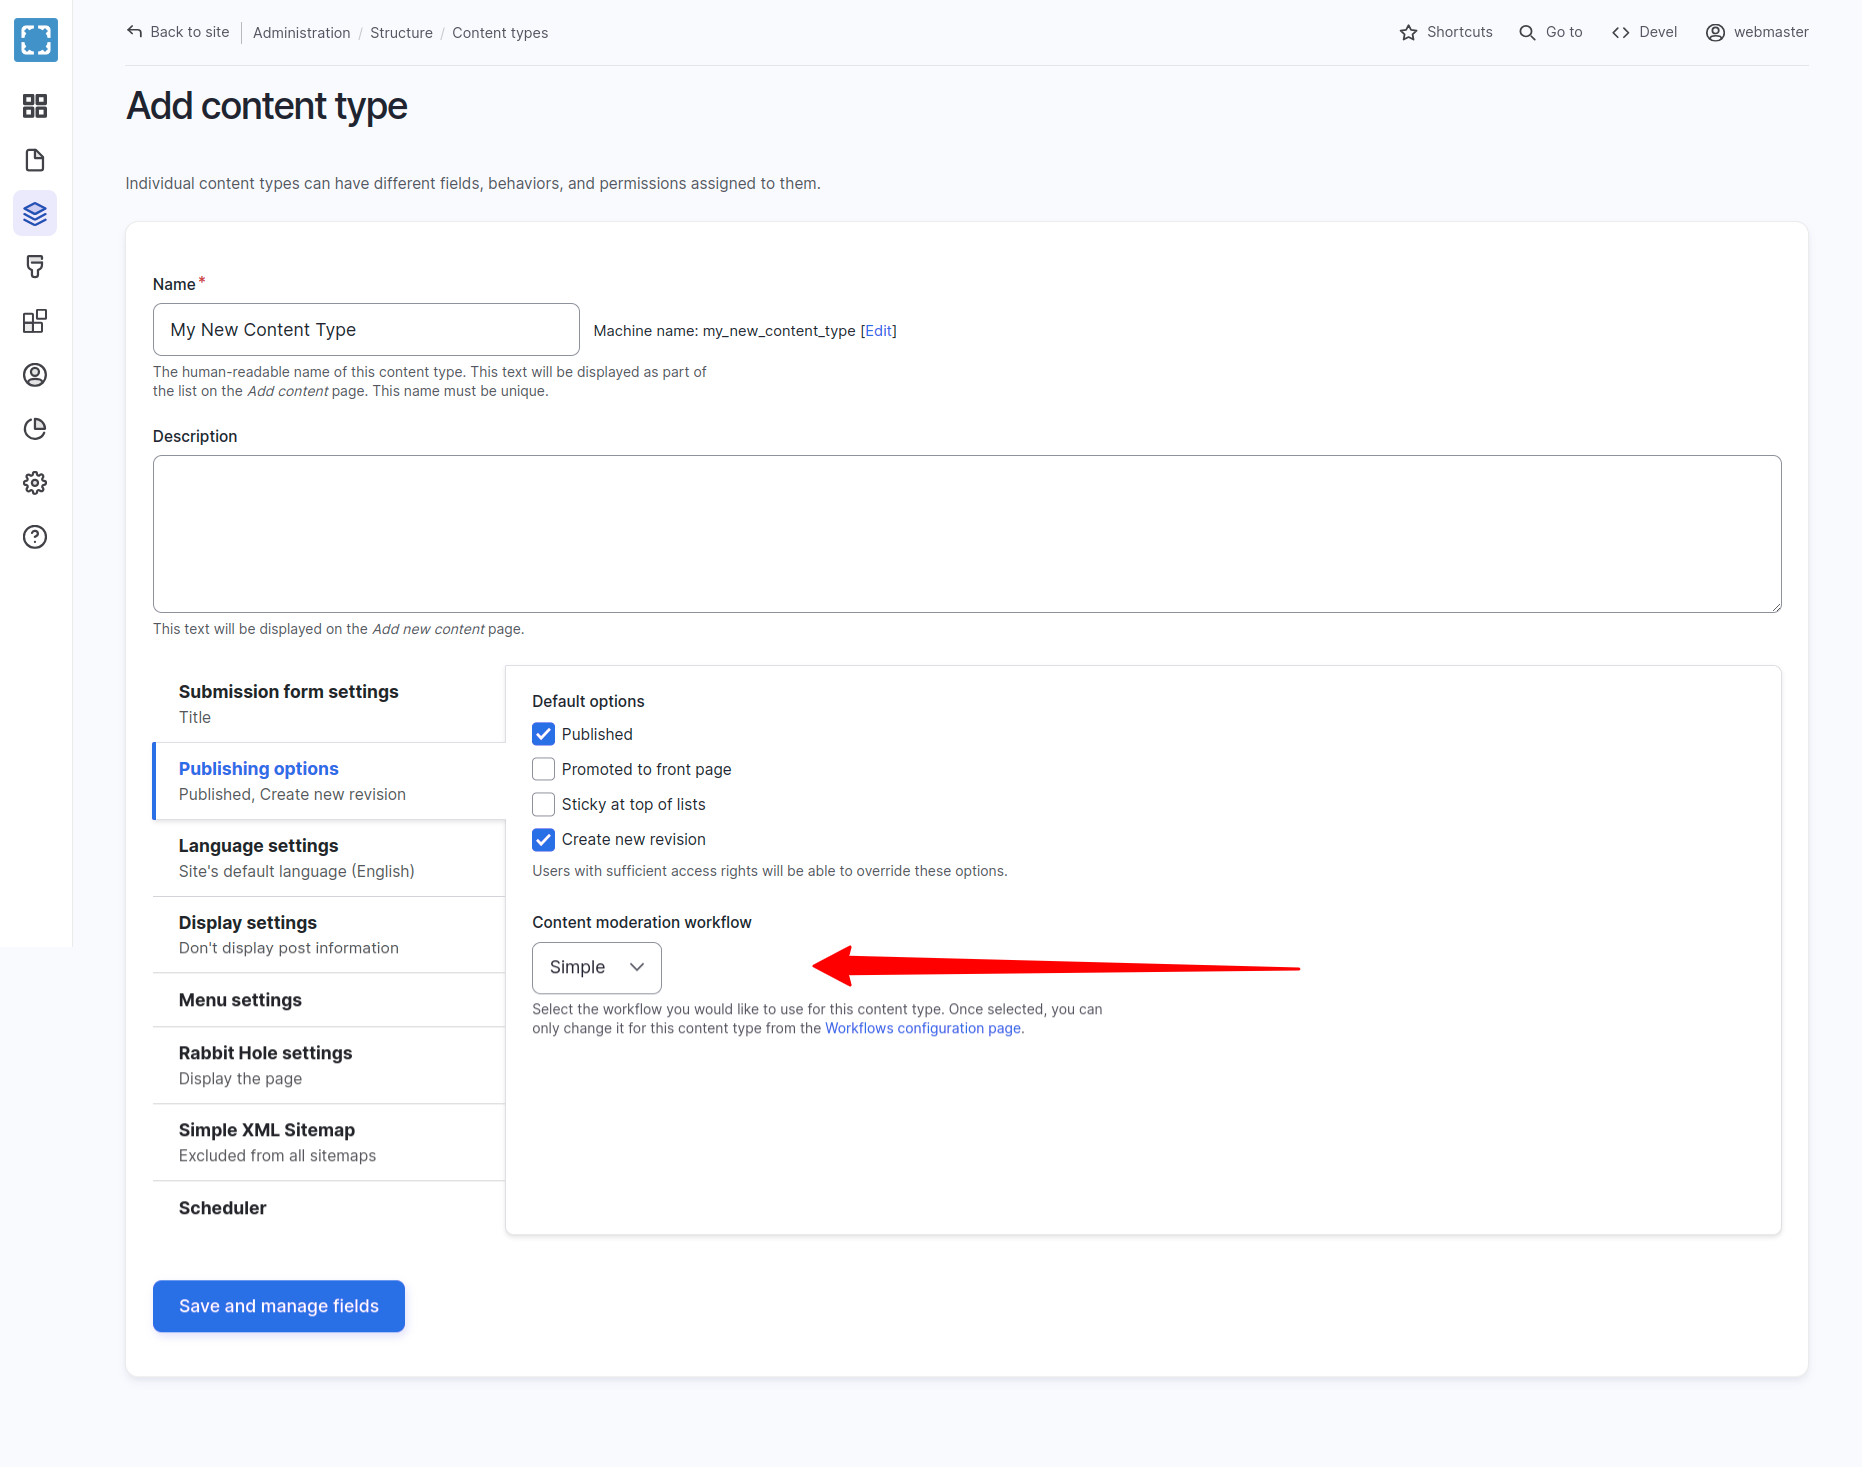
Task: Open the Help question mark icon
Action: point(35,537)
